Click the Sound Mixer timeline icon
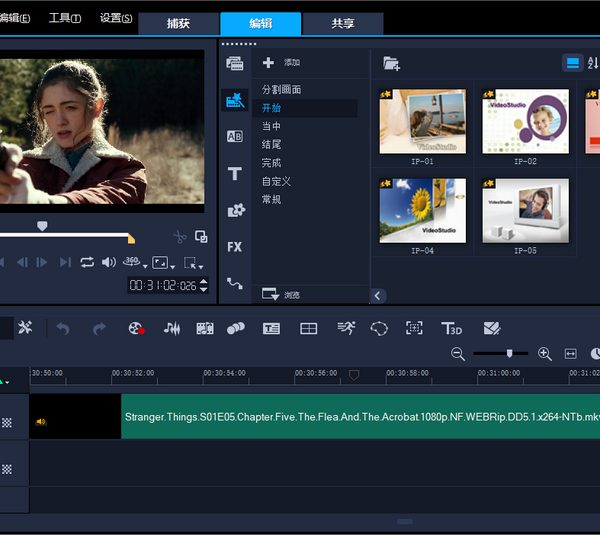 pyautogui.click(x=172, y=328)
